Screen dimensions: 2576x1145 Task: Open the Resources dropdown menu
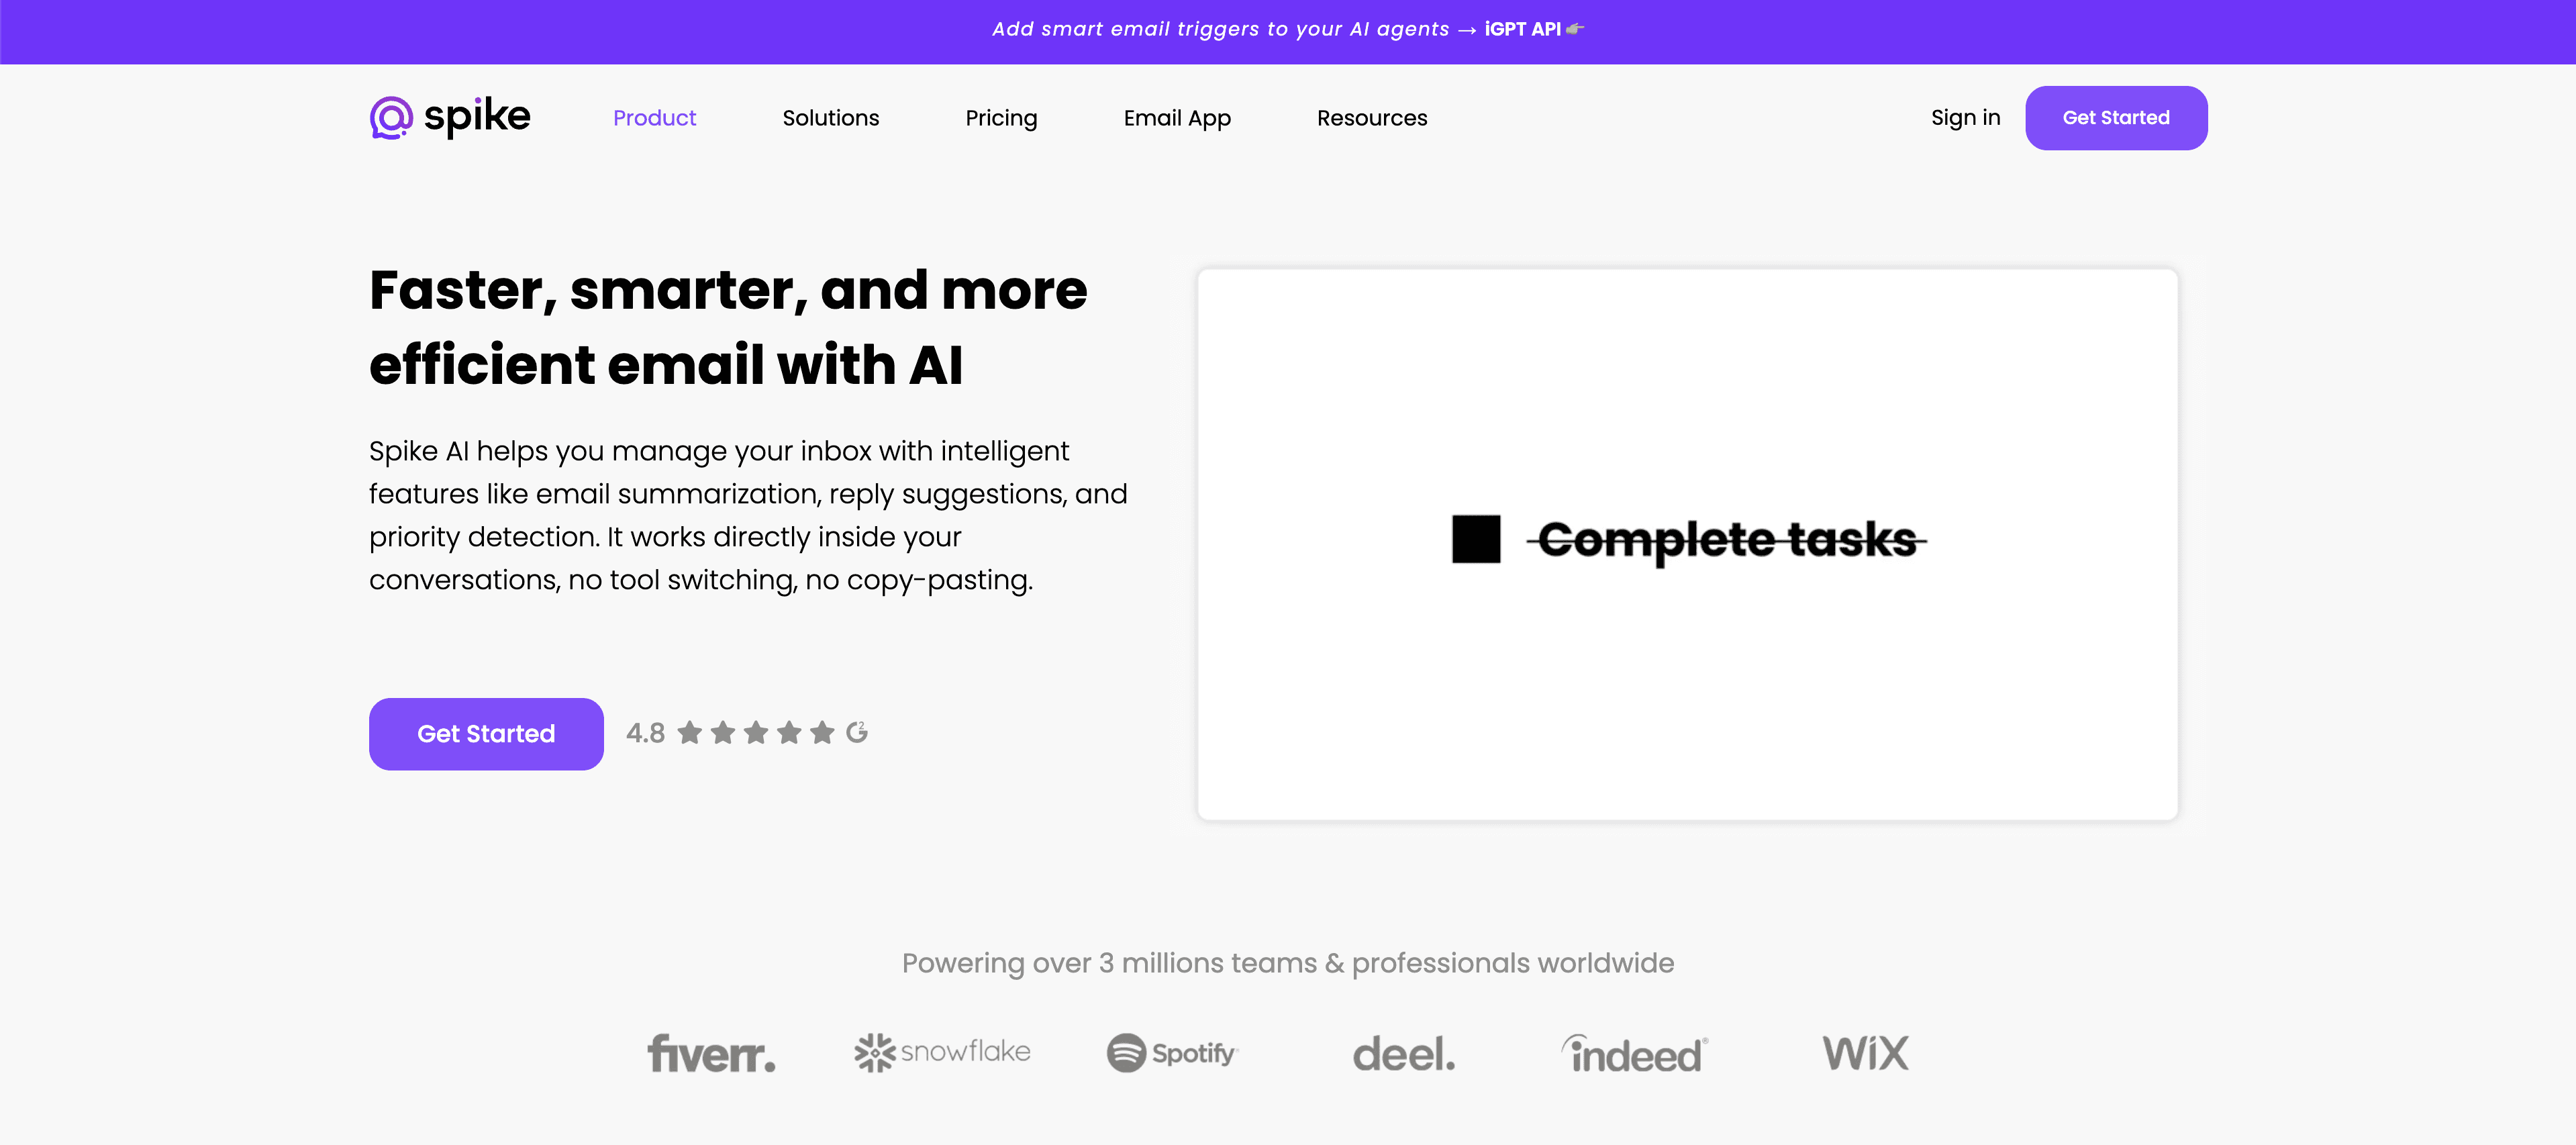[1372, 117]
